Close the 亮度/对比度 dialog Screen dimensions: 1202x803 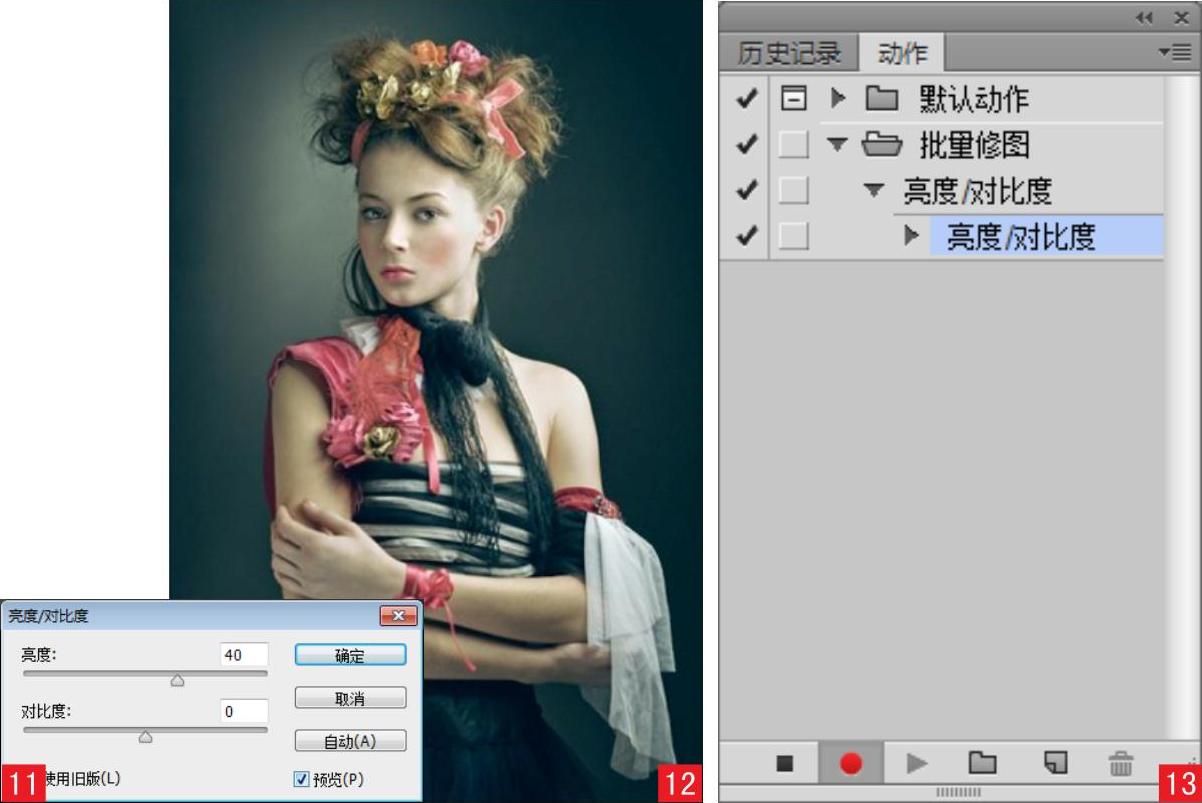tap(398, 616)
